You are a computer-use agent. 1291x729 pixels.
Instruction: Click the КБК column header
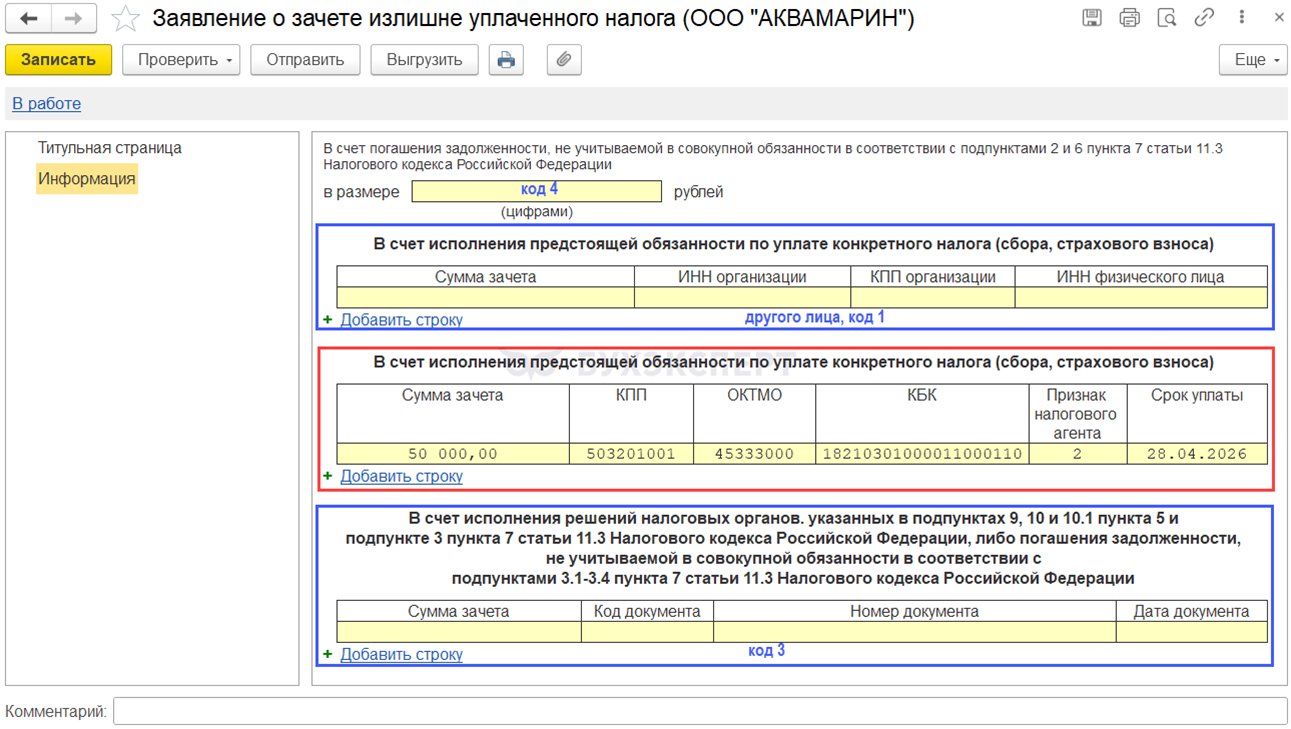922,413
